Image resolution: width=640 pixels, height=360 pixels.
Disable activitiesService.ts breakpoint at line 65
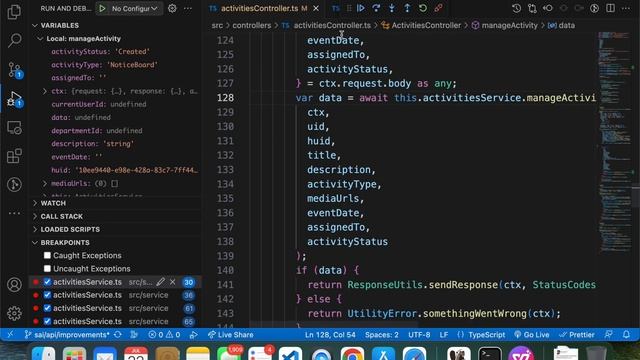click(47, 321)
